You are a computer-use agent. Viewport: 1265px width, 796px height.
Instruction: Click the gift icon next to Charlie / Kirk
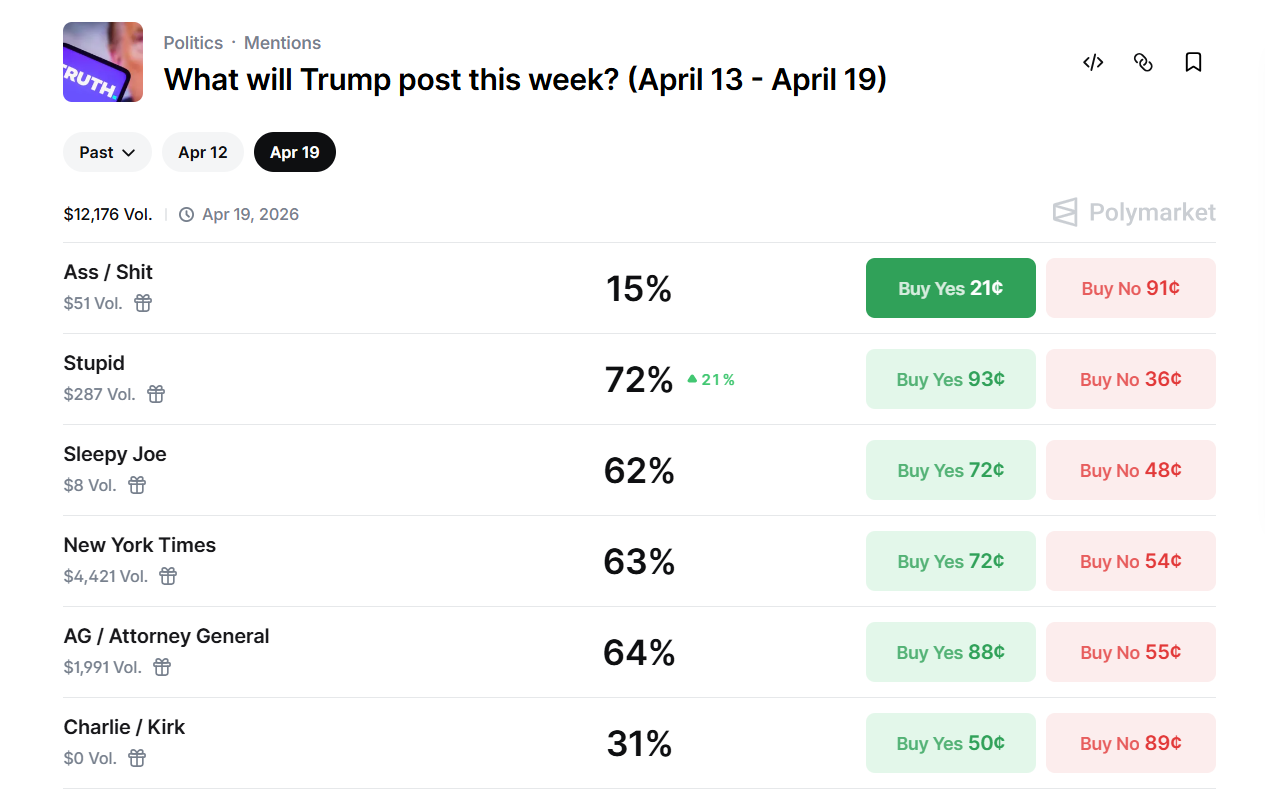pyautogui.click(x=136, y=758)
